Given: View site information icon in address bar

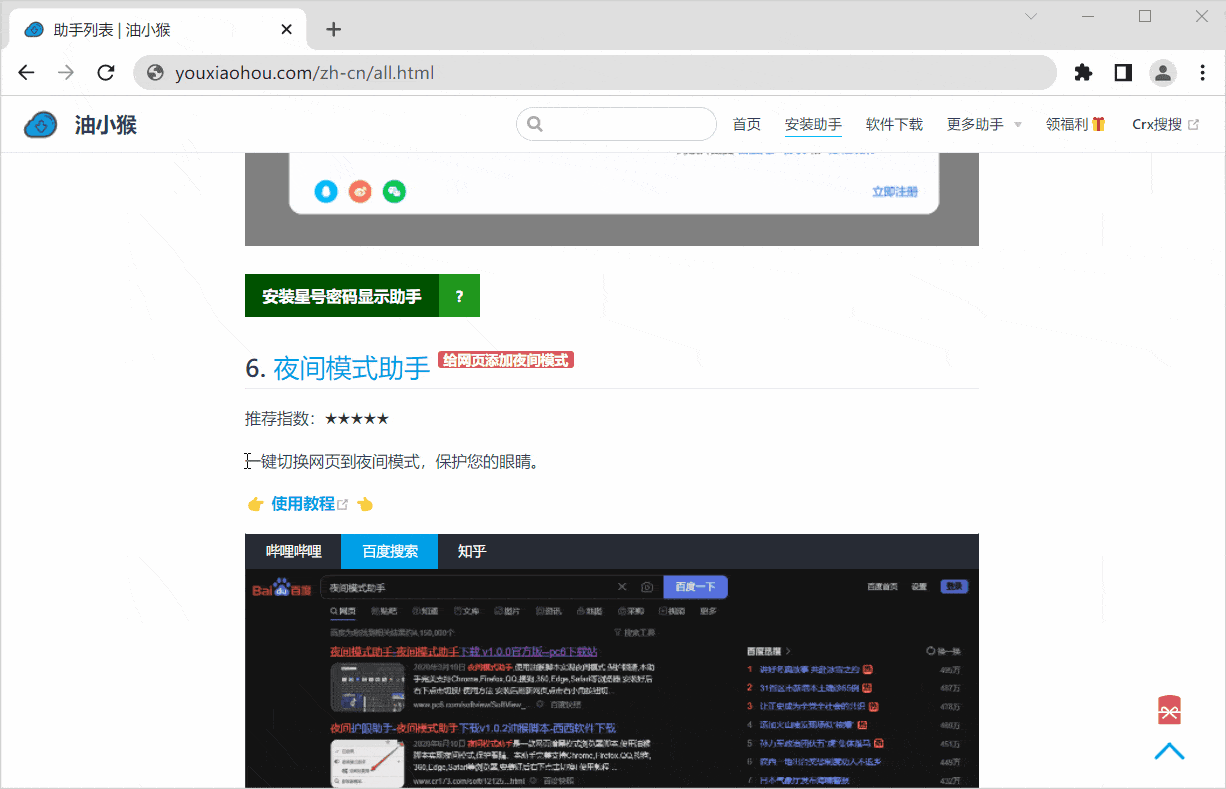Looking at the screenshot, I should click(x=155, y=73).
